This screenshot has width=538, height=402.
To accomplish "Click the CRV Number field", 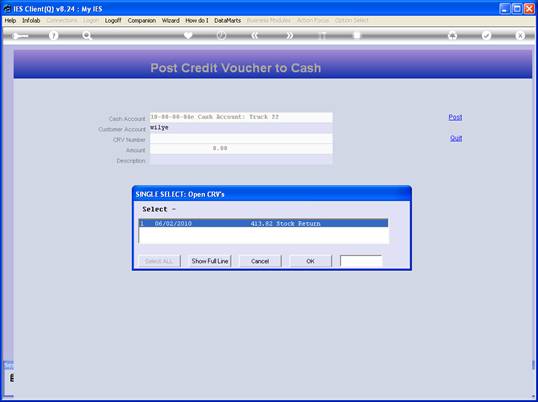I will (x=241, y=139).
